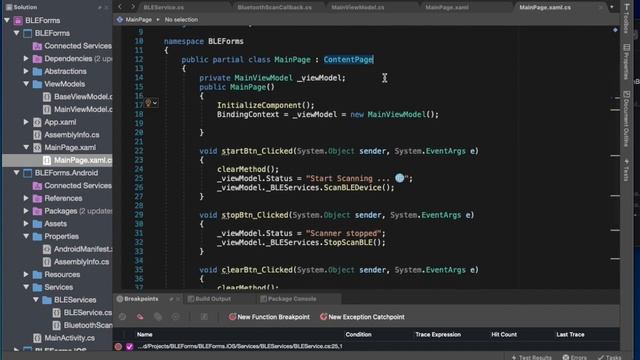Click New Function Breakpoint button
Viewport: 640px width, 360px height.
pyautogui.click(x=269, y=317)
